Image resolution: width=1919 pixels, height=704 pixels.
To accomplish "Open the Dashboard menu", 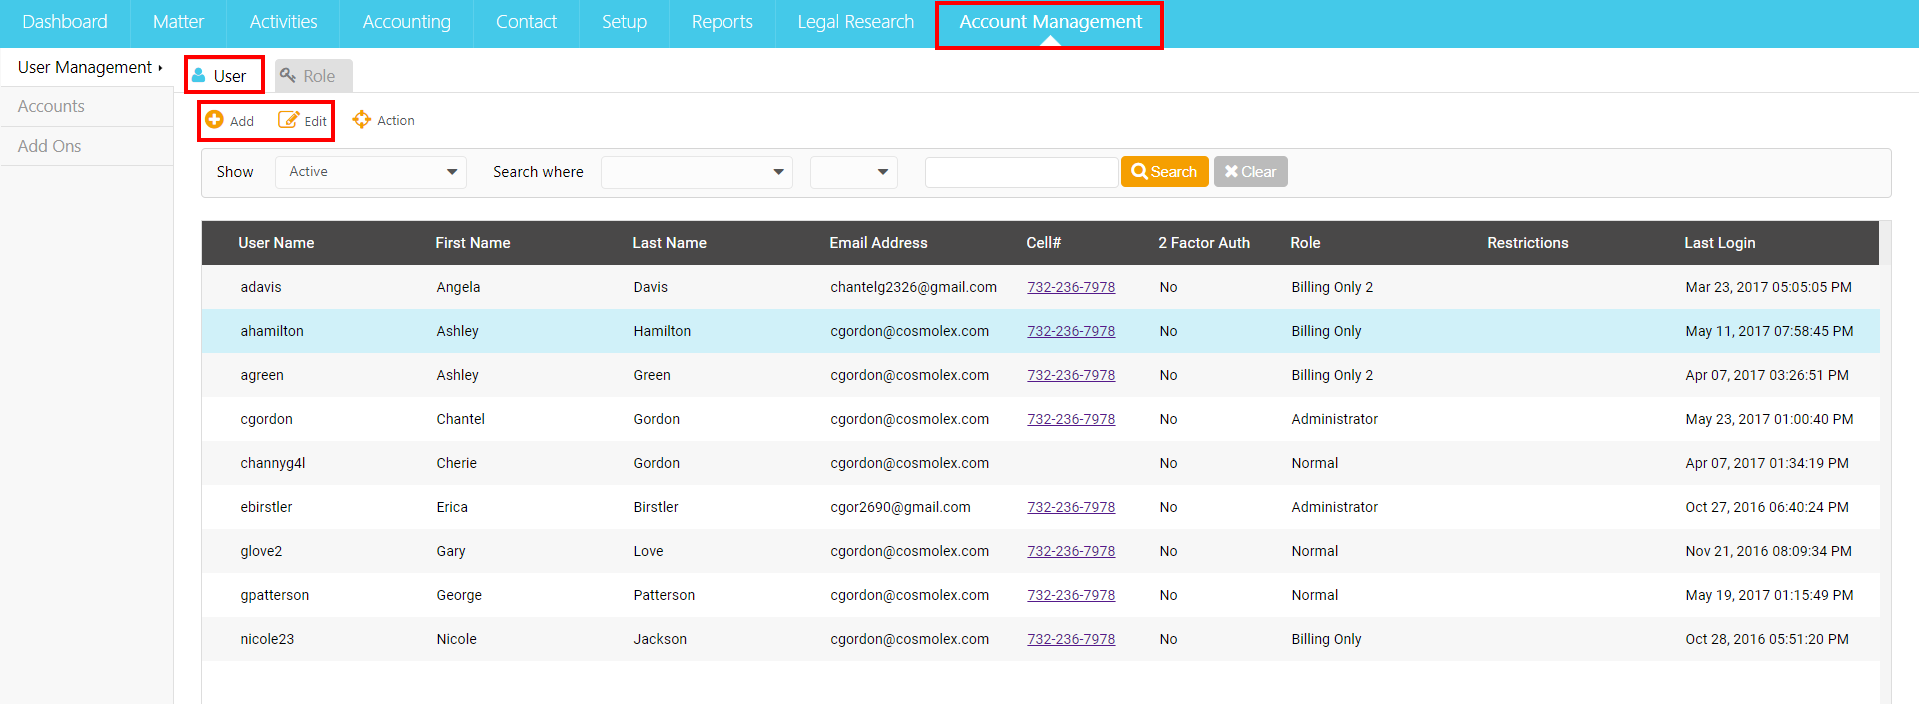I will click(x=65, y=22).
